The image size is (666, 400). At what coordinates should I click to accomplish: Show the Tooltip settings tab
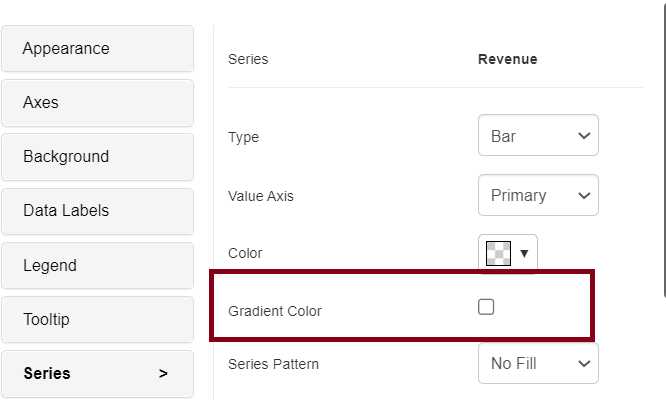[x=97, y=320]
